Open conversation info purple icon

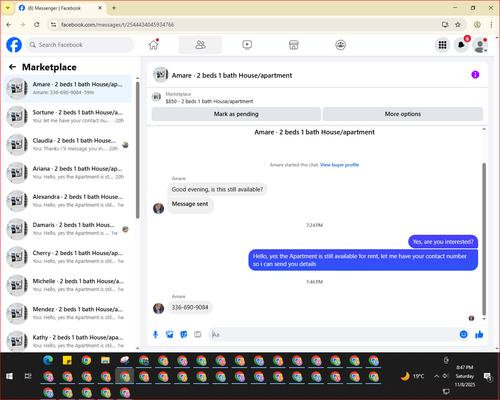[475, 75]
